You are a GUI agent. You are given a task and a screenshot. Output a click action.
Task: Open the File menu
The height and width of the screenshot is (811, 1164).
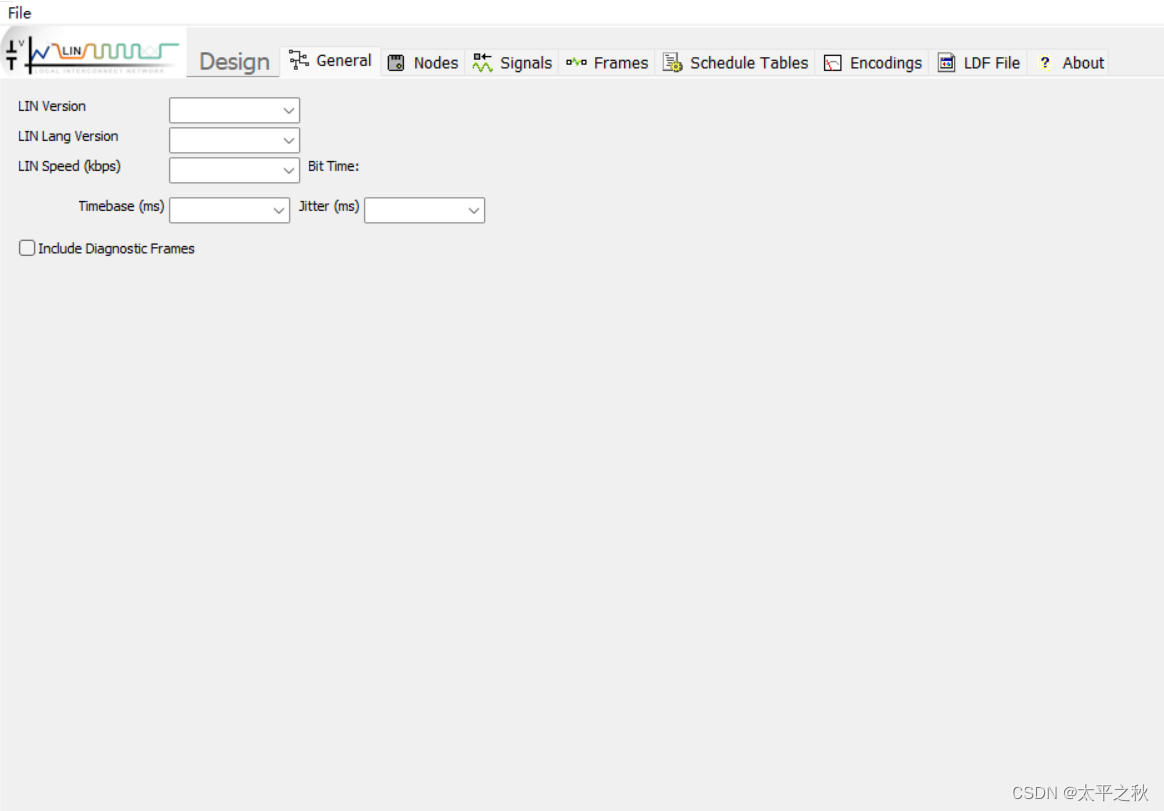[18, 12]
